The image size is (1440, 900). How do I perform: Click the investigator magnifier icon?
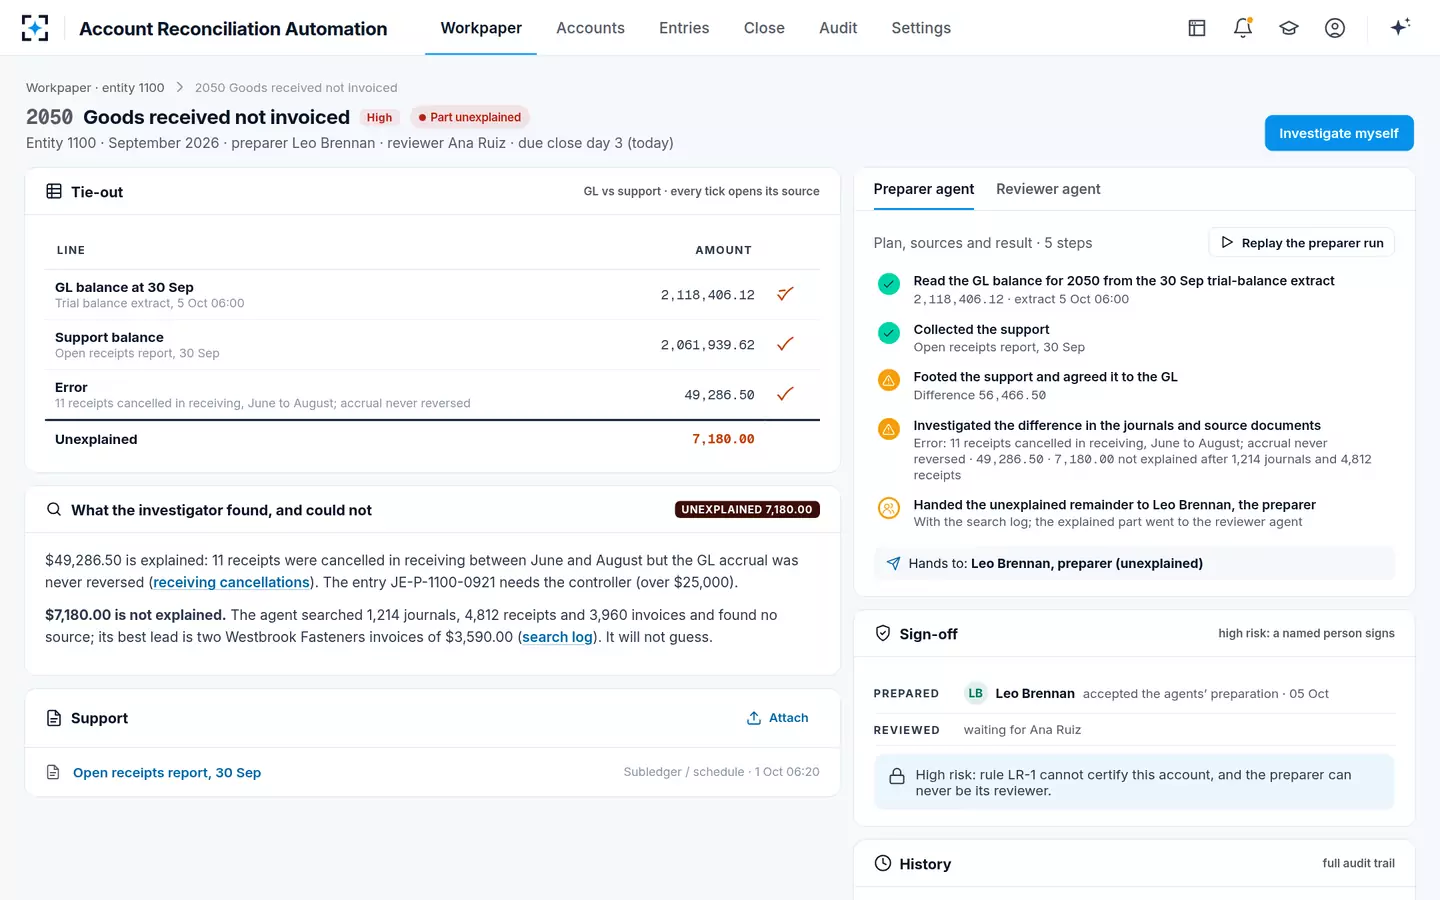[x=54, y=510]
